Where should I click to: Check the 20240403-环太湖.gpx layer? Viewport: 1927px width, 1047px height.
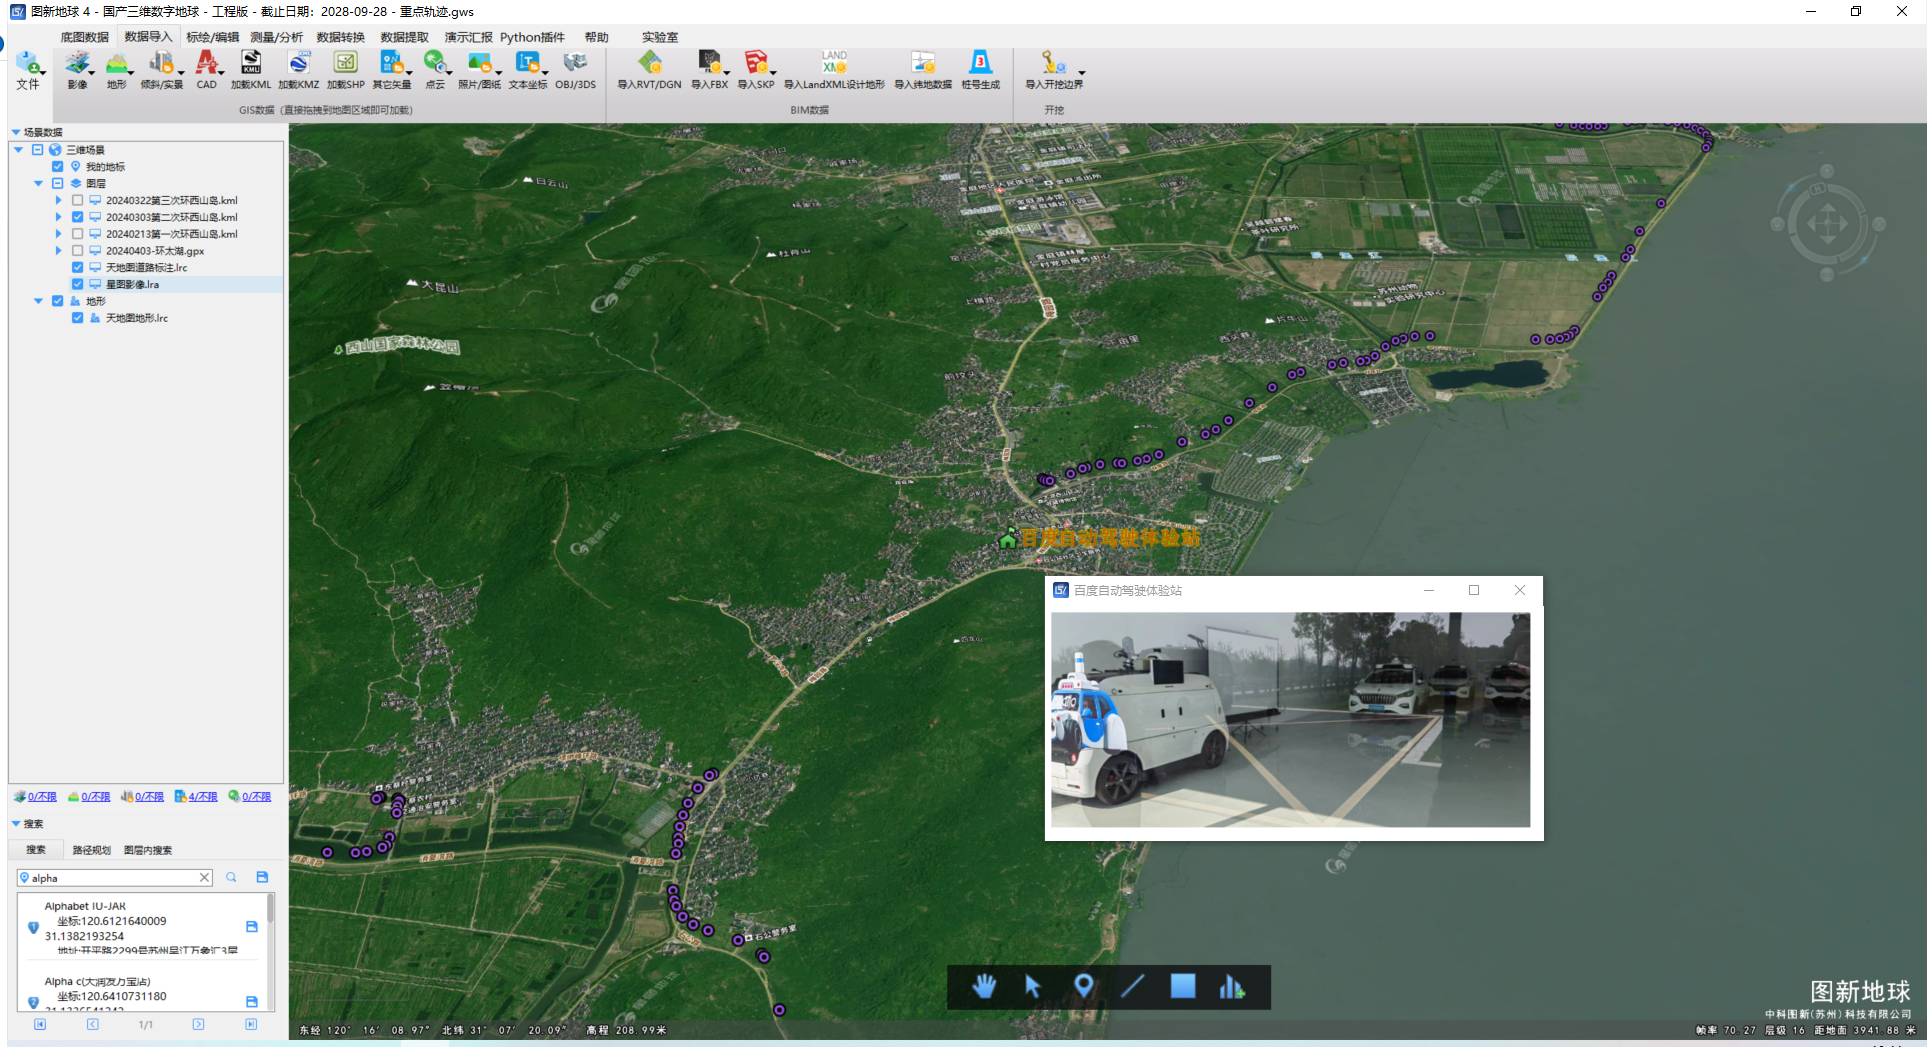pyautogui.click(x=77, y=251)
